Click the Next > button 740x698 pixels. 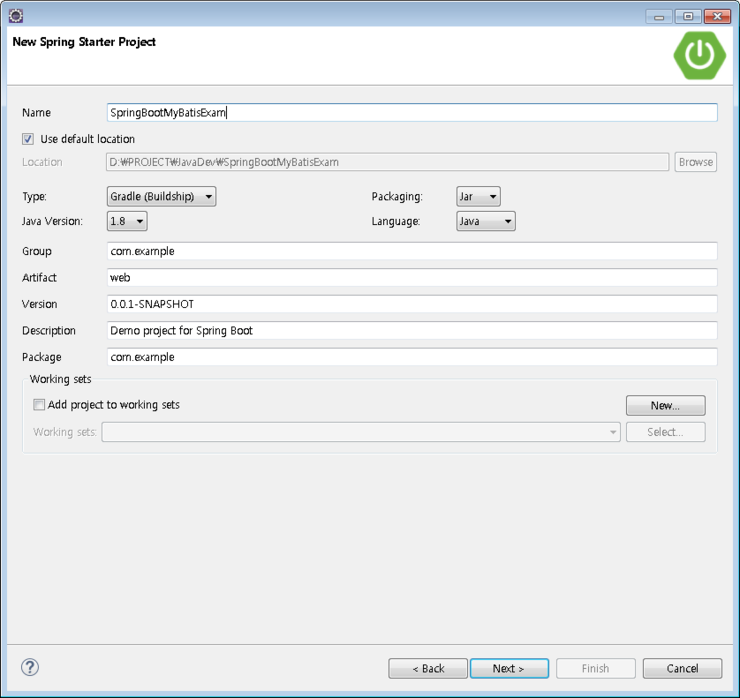(509, 668)
